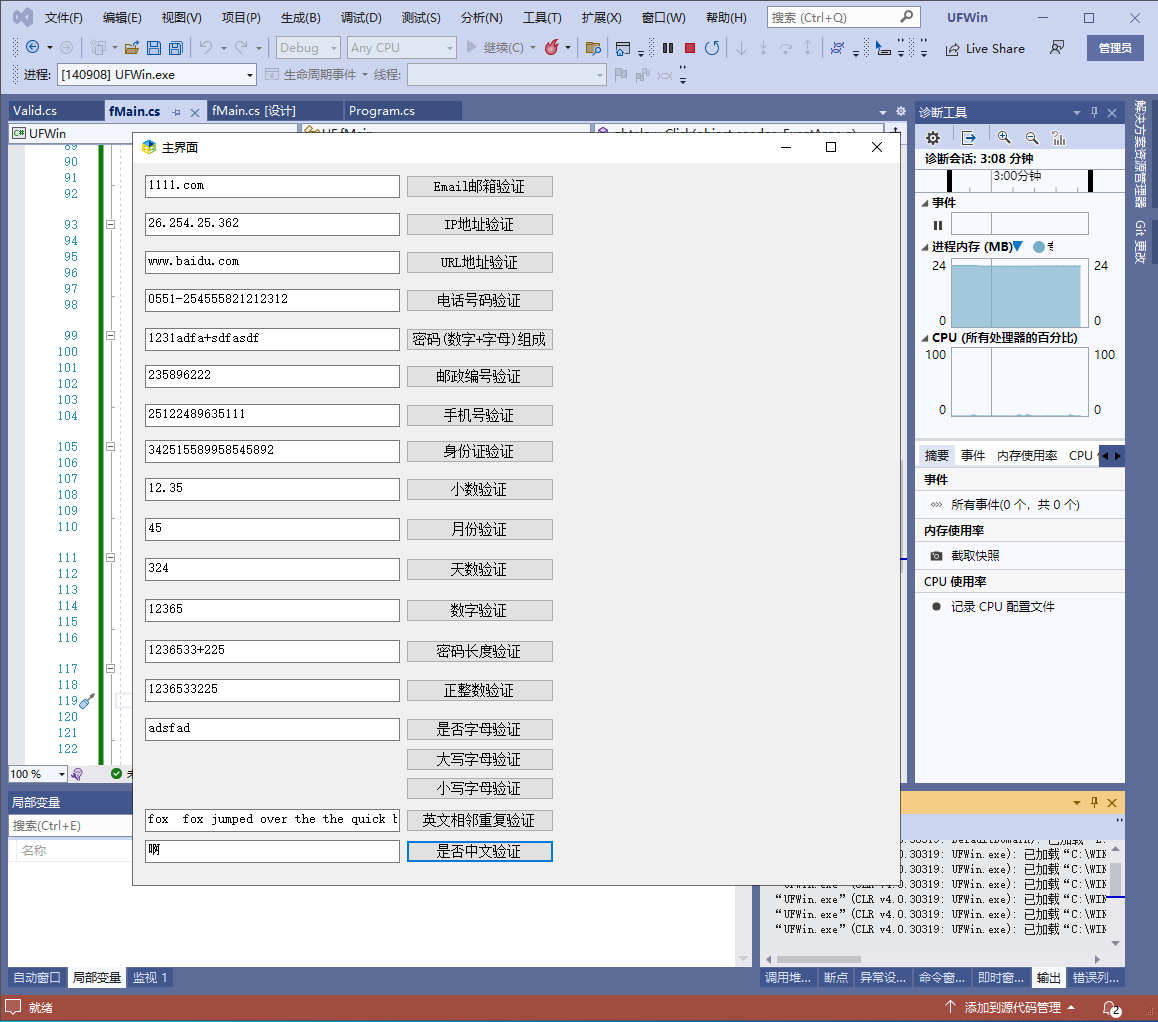The image size is (1158, 1022).
Task: Click the notifications bell in status bar
Action: (x=1111, y=1008)
